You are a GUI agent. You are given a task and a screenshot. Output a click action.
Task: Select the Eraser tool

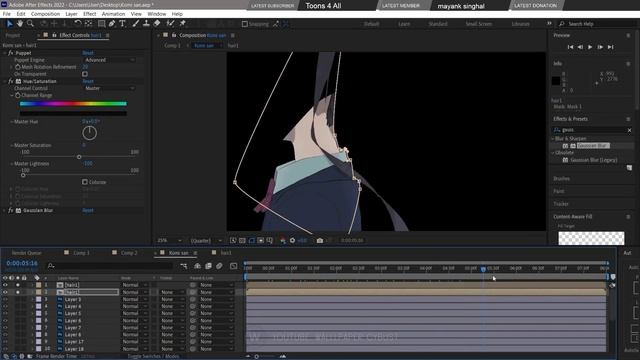[x=157, y=24]
